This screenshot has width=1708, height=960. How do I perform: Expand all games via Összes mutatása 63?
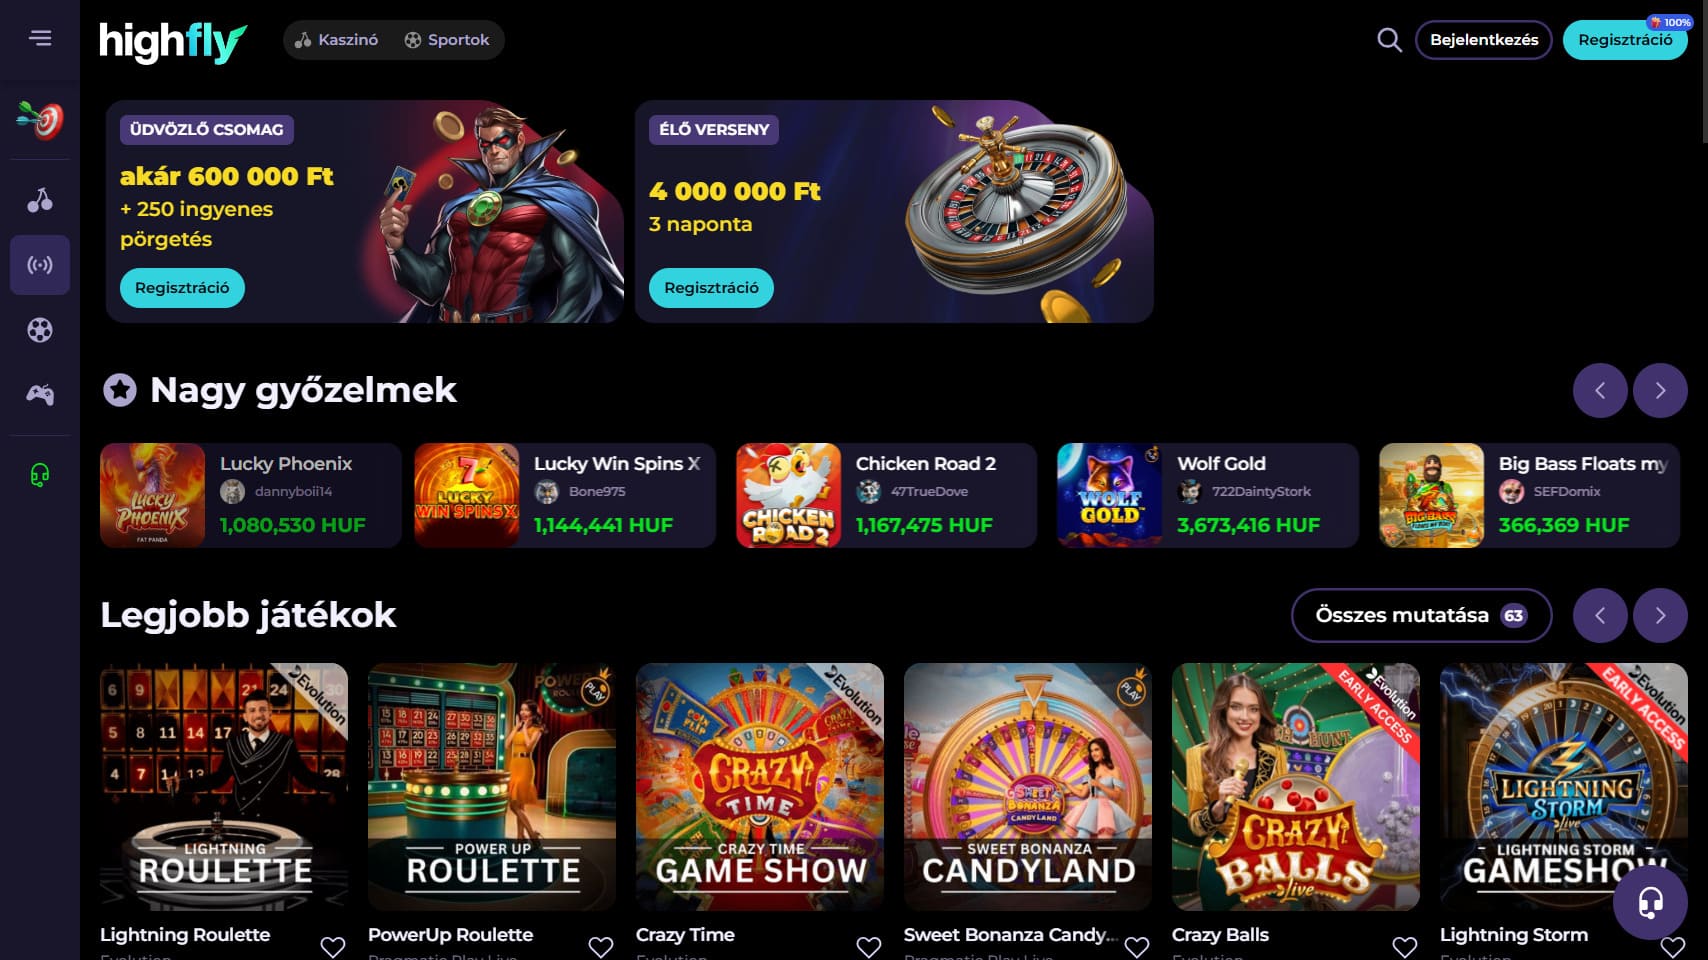[1421, 615]
